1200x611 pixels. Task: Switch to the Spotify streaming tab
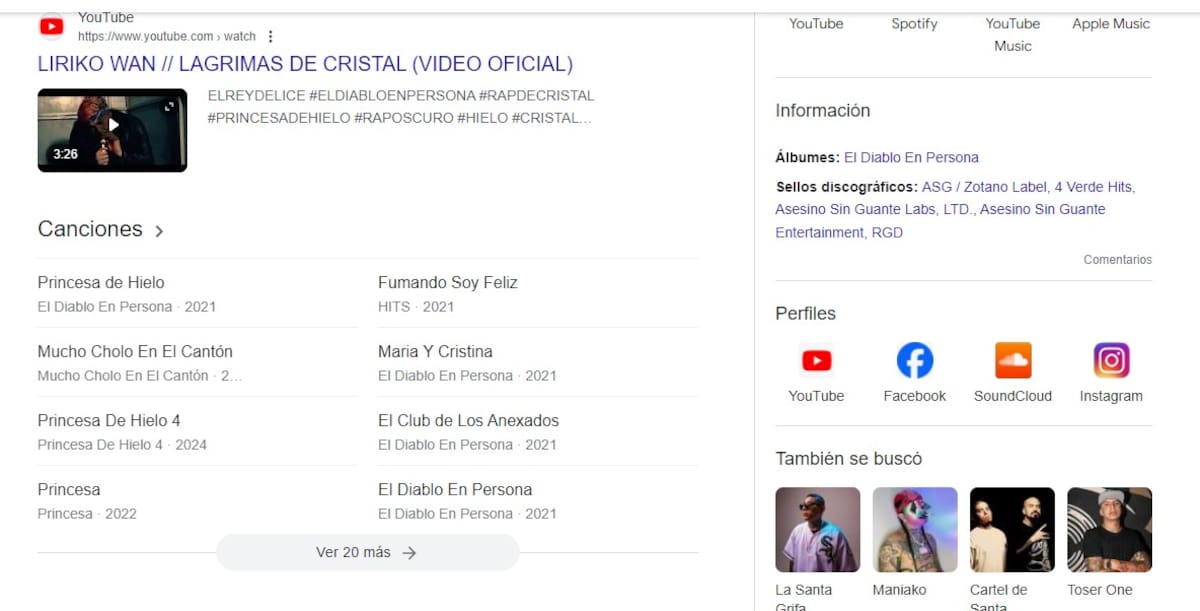914,23
